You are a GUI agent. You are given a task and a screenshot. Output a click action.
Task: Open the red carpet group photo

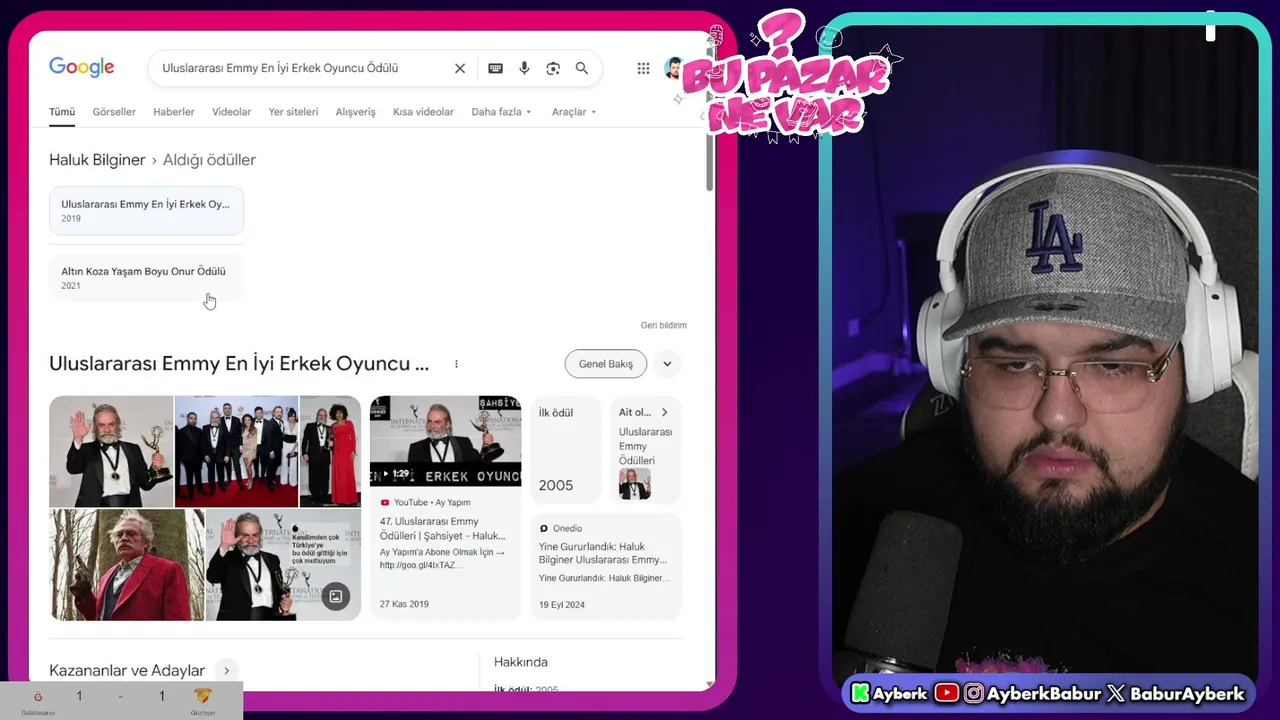pyautogui.click(x=236, y=452)
